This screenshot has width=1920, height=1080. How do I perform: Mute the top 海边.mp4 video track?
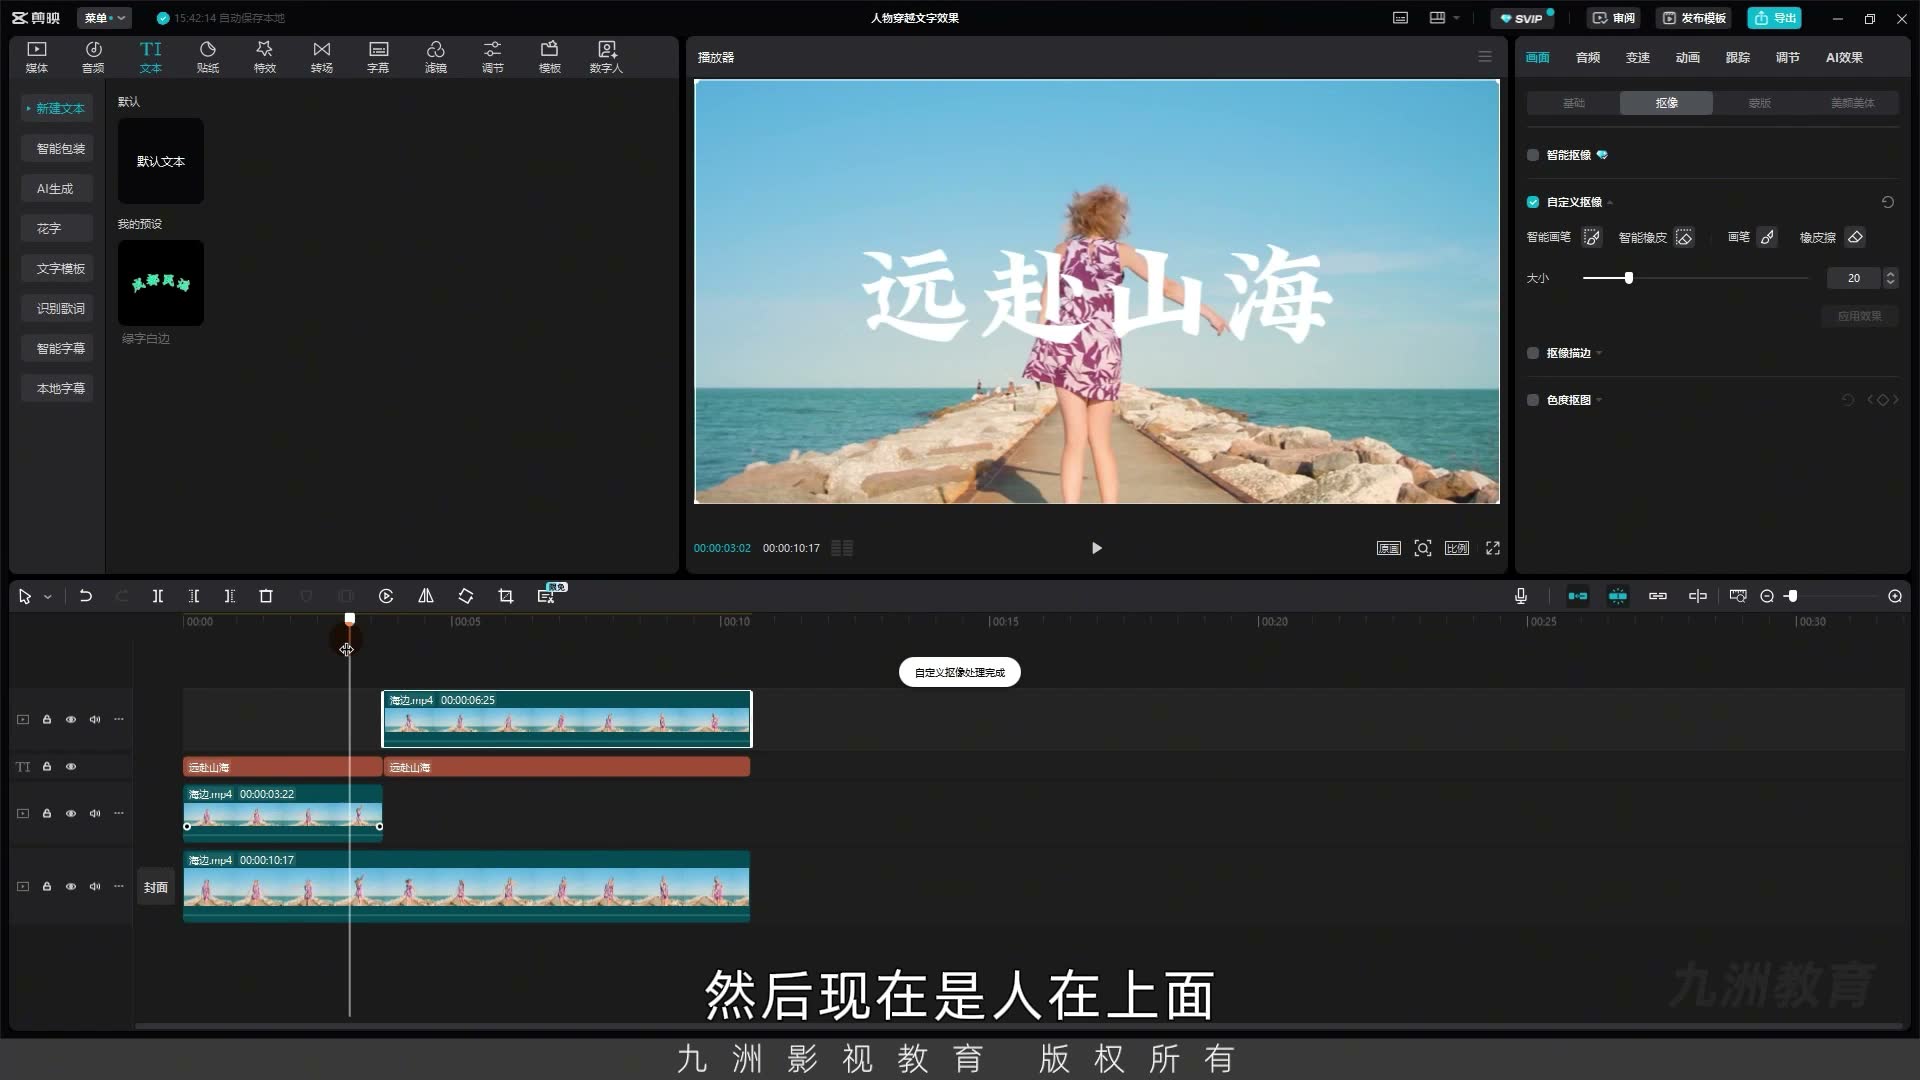click(x=95, y=719)
